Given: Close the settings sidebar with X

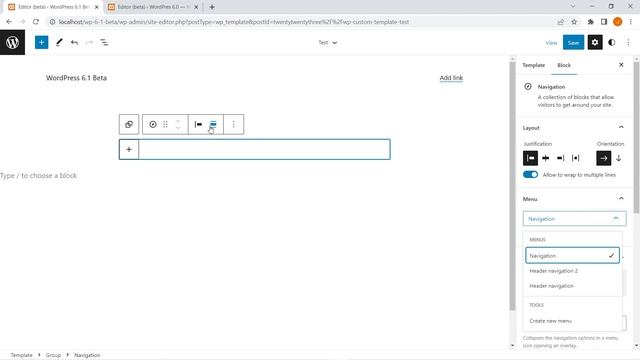Looking at the screenshot, I should [621, 65].
